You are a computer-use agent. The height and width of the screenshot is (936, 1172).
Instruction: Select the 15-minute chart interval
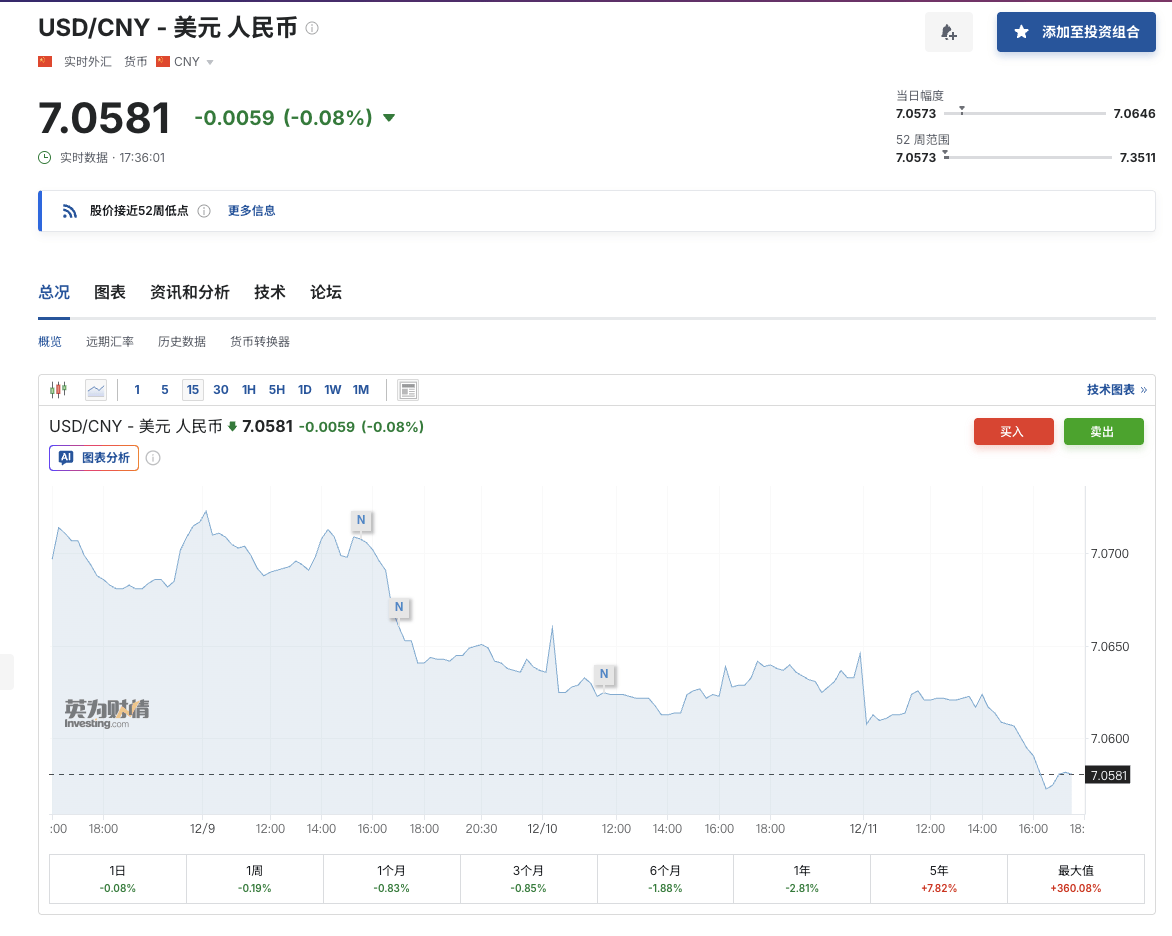(193, 390)
